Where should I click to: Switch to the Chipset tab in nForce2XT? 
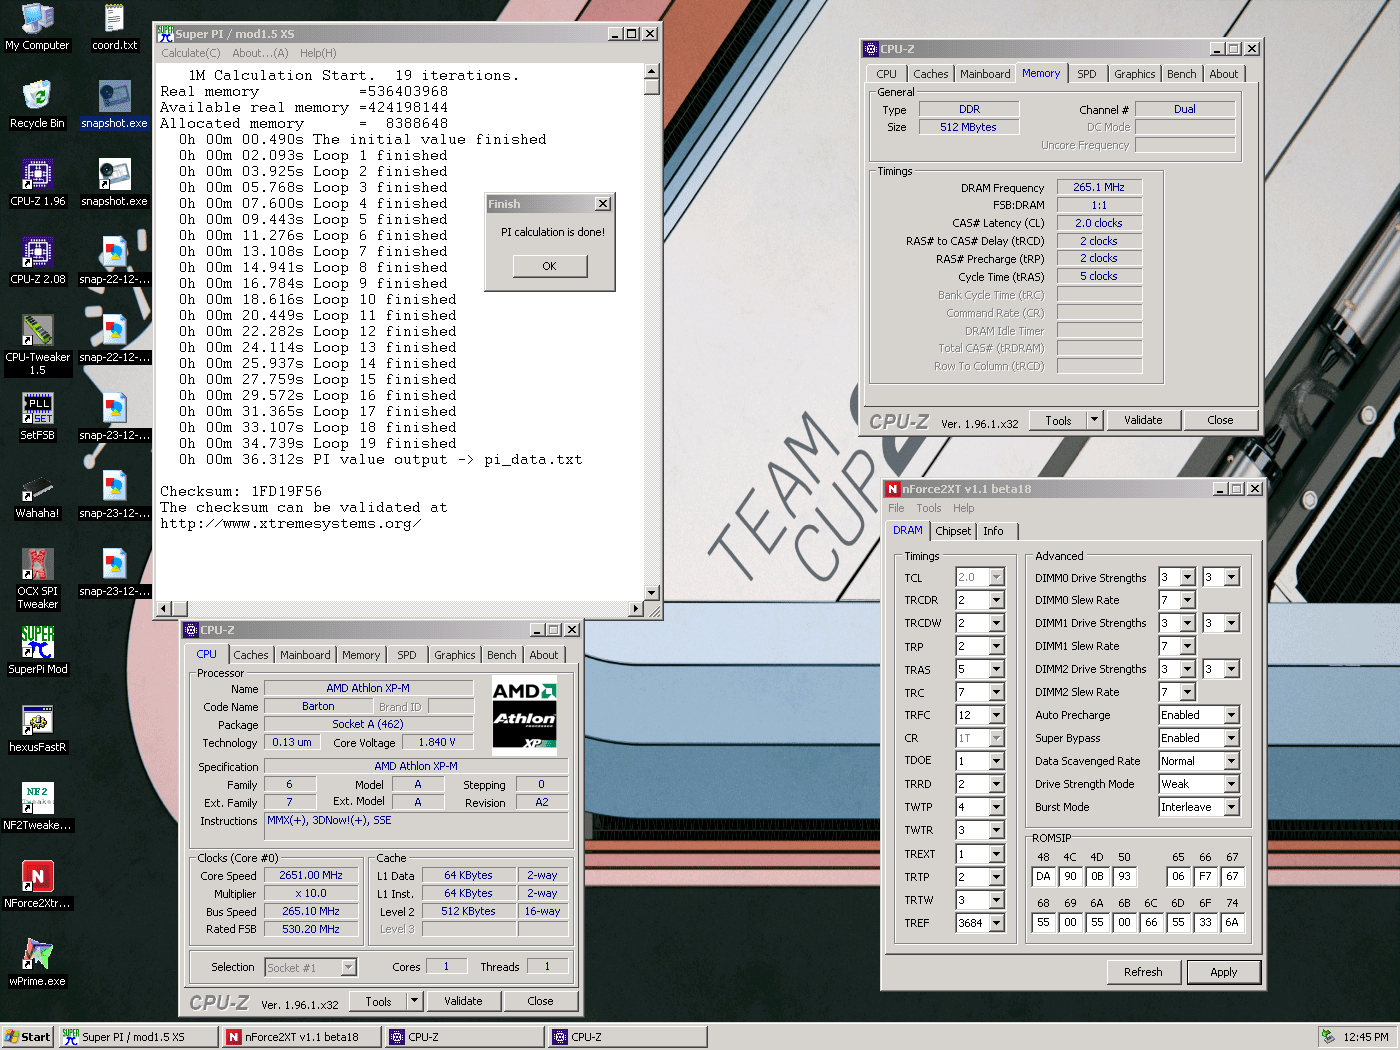click(952, 531)
